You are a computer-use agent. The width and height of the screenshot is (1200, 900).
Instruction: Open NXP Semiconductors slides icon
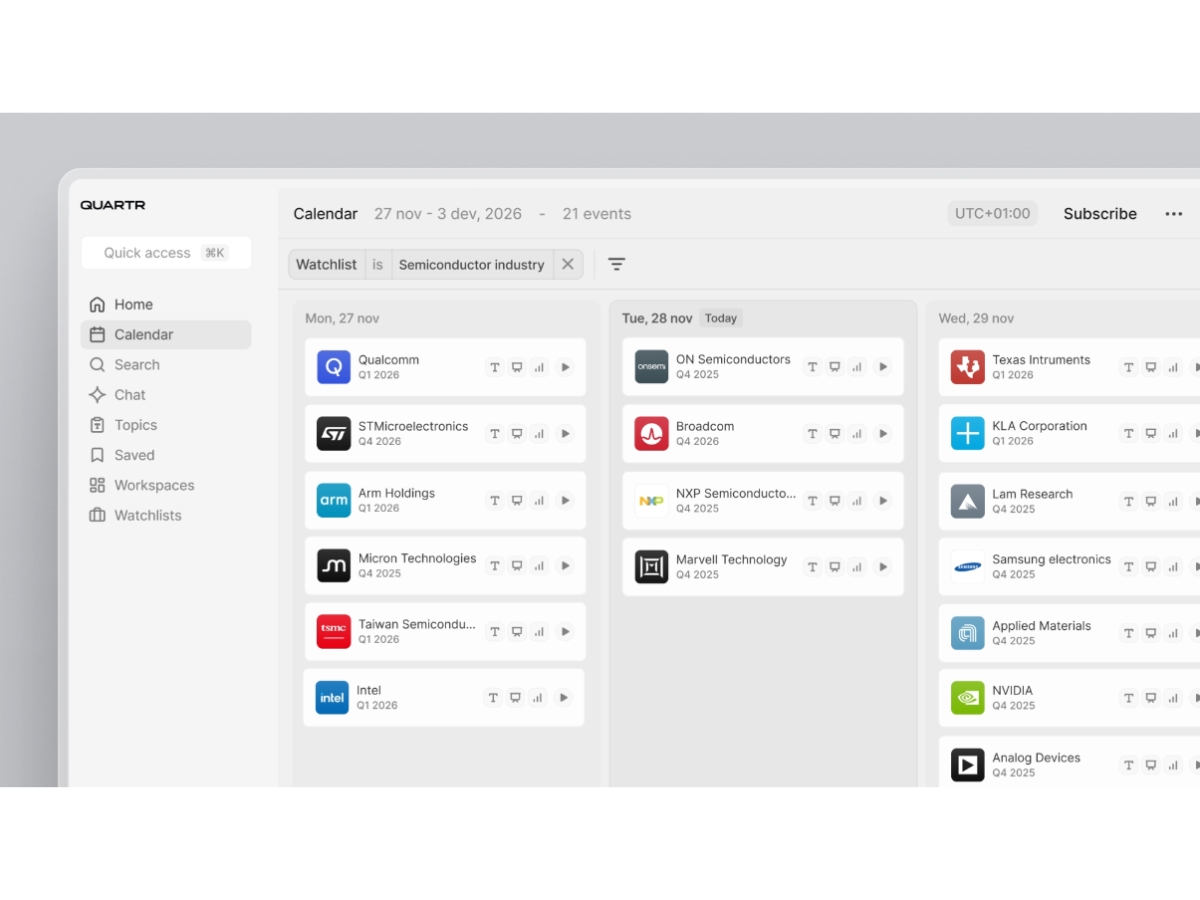(835, 500)
